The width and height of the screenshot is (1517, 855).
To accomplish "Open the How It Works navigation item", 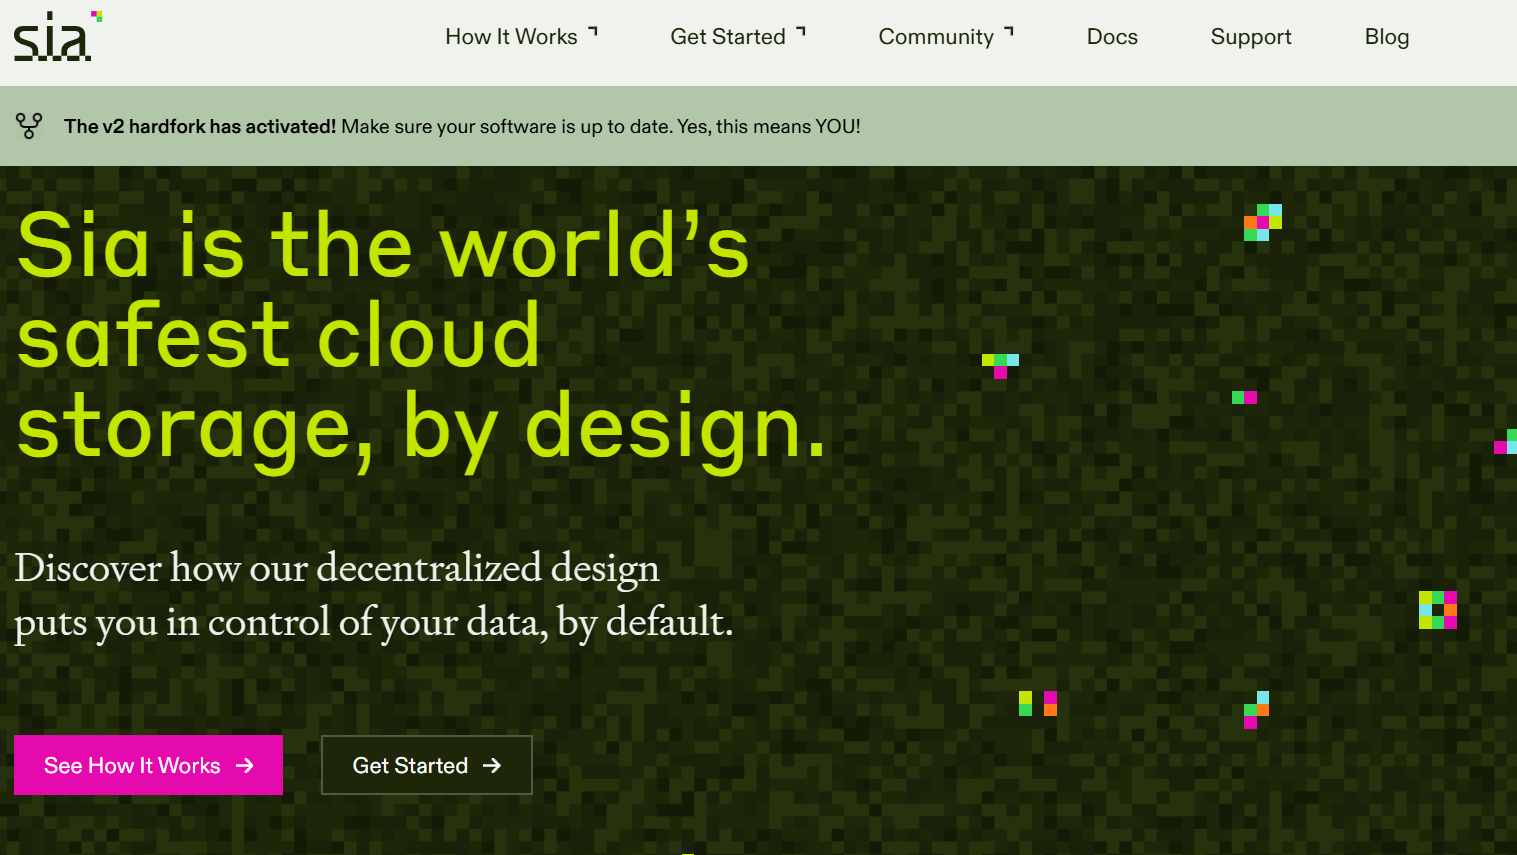I will tap(511, 37).
